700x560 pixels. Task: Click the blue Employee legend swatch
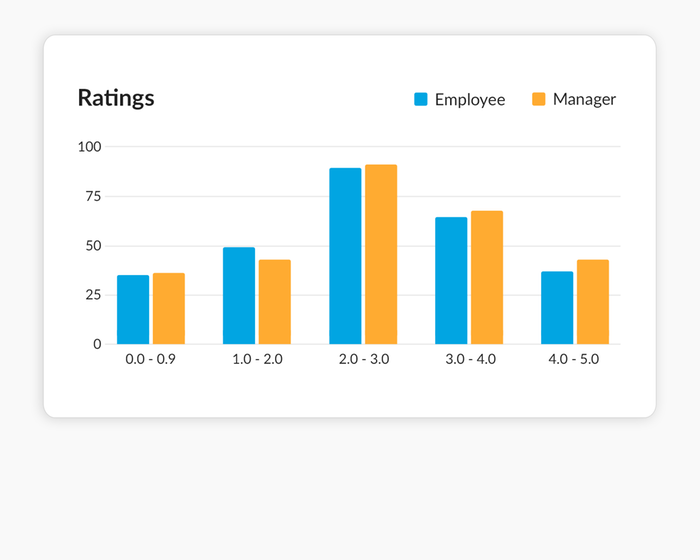click(421, 99)
